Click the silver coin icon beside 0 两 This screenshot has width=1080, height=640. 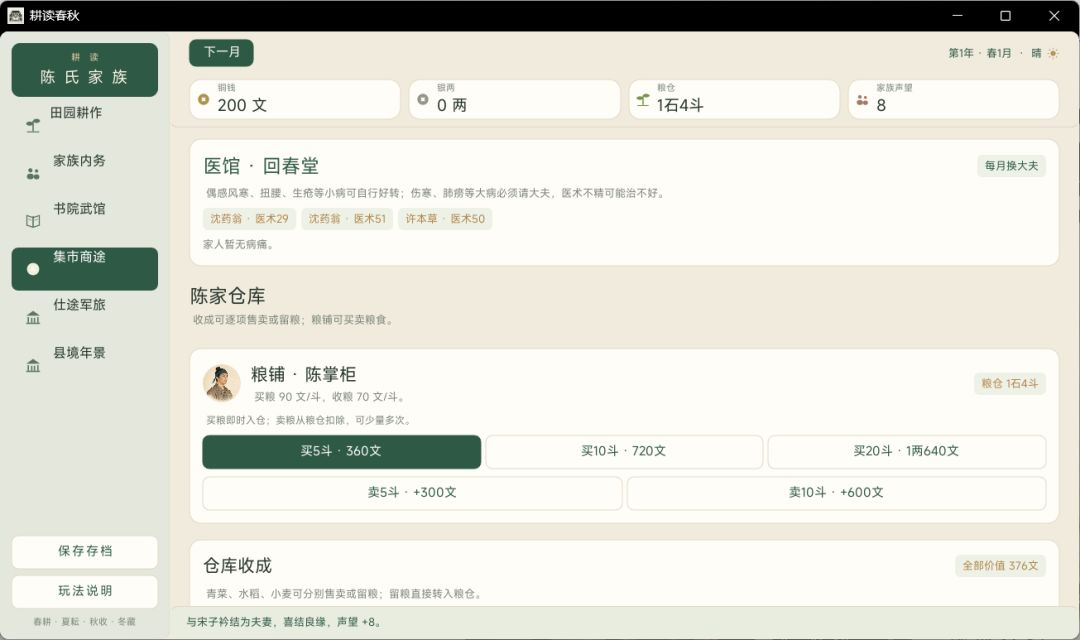point(423,99)
